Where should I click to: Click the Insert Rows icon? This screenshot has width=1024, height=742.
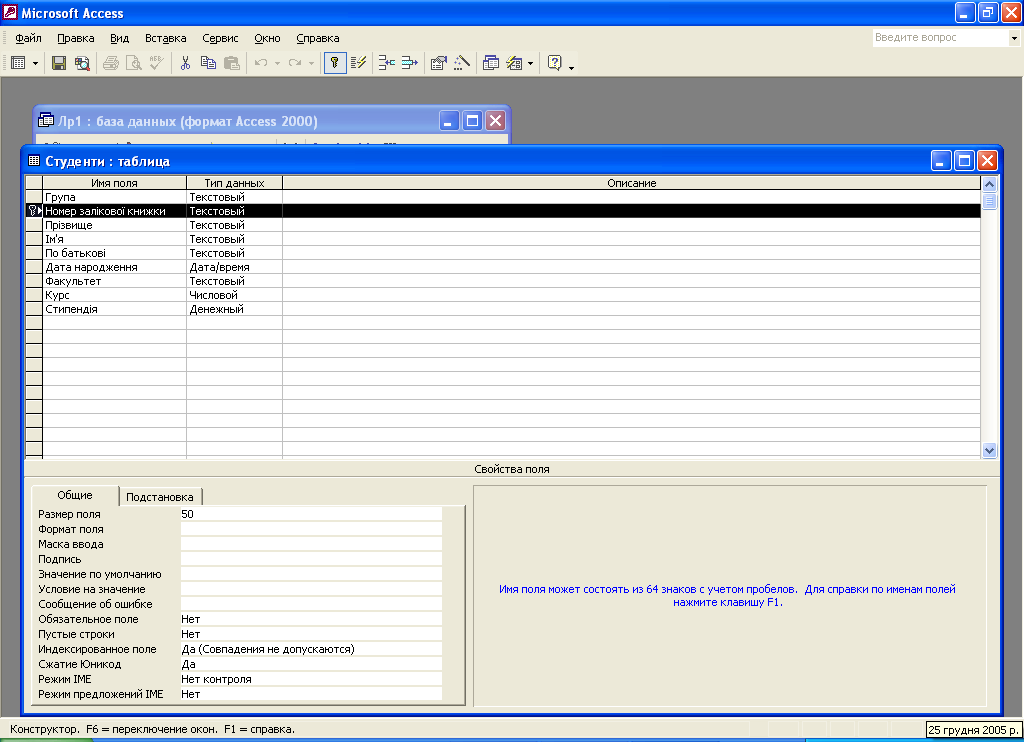tap(387, 63)
